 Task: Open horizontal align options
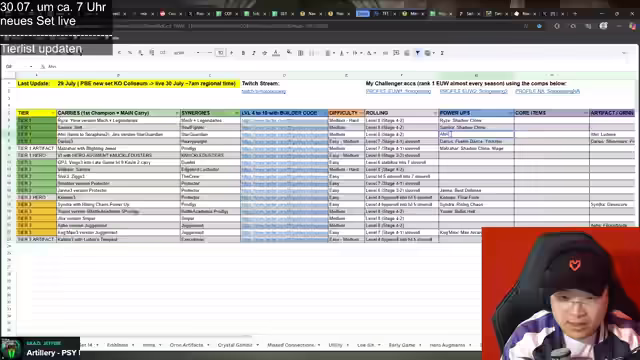pos(329,53)
